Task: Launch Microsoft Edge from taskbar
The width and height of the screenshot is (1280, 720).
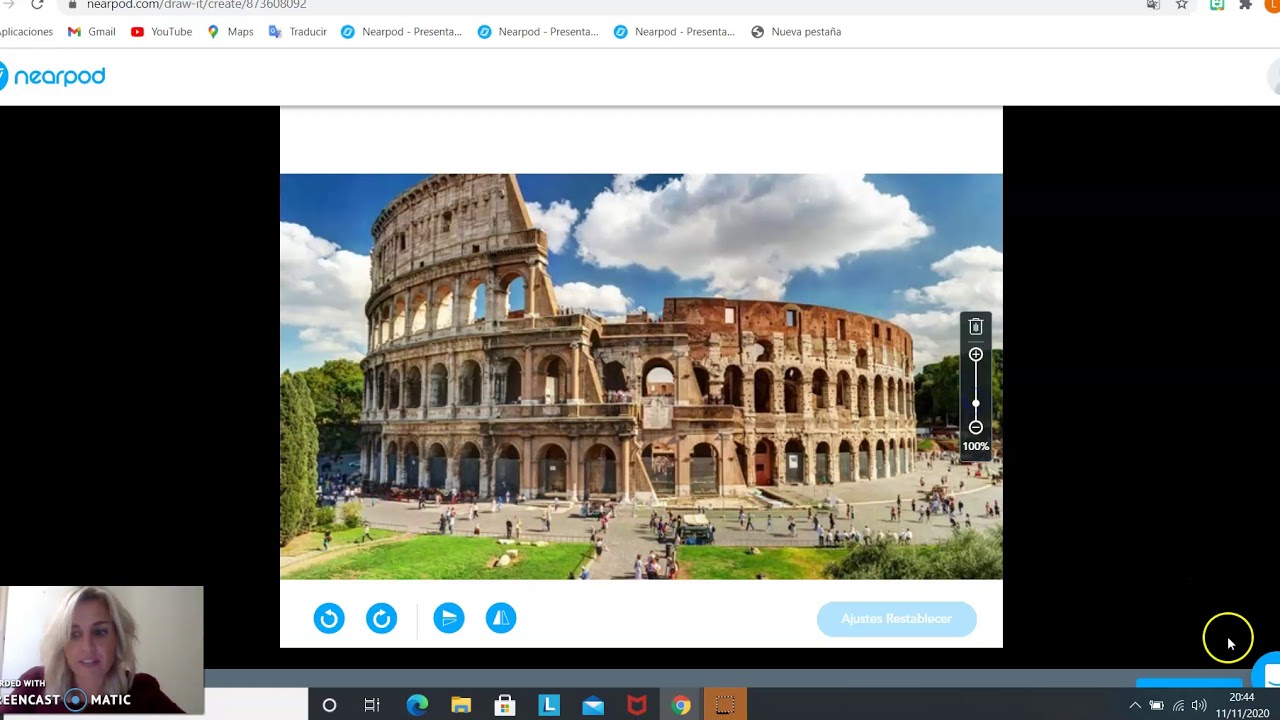Action: (417, 705)
